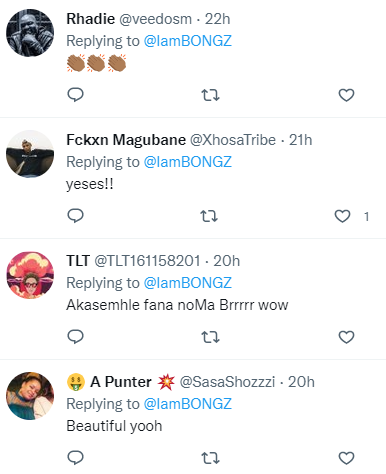This screenshot has height=474, width=386.
Task: Open the @XhosaTribe username
Action: 233,140
